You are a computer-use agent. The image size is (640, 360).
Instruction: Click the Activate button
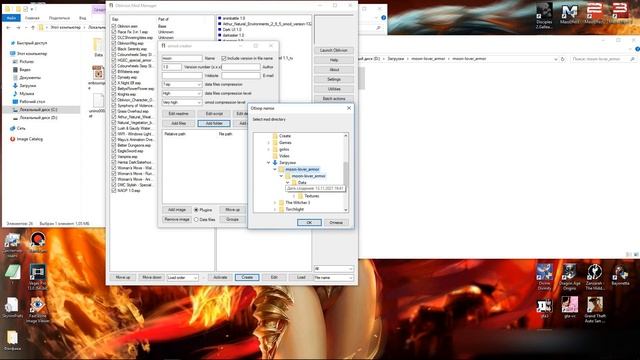[x=220, y=278]
